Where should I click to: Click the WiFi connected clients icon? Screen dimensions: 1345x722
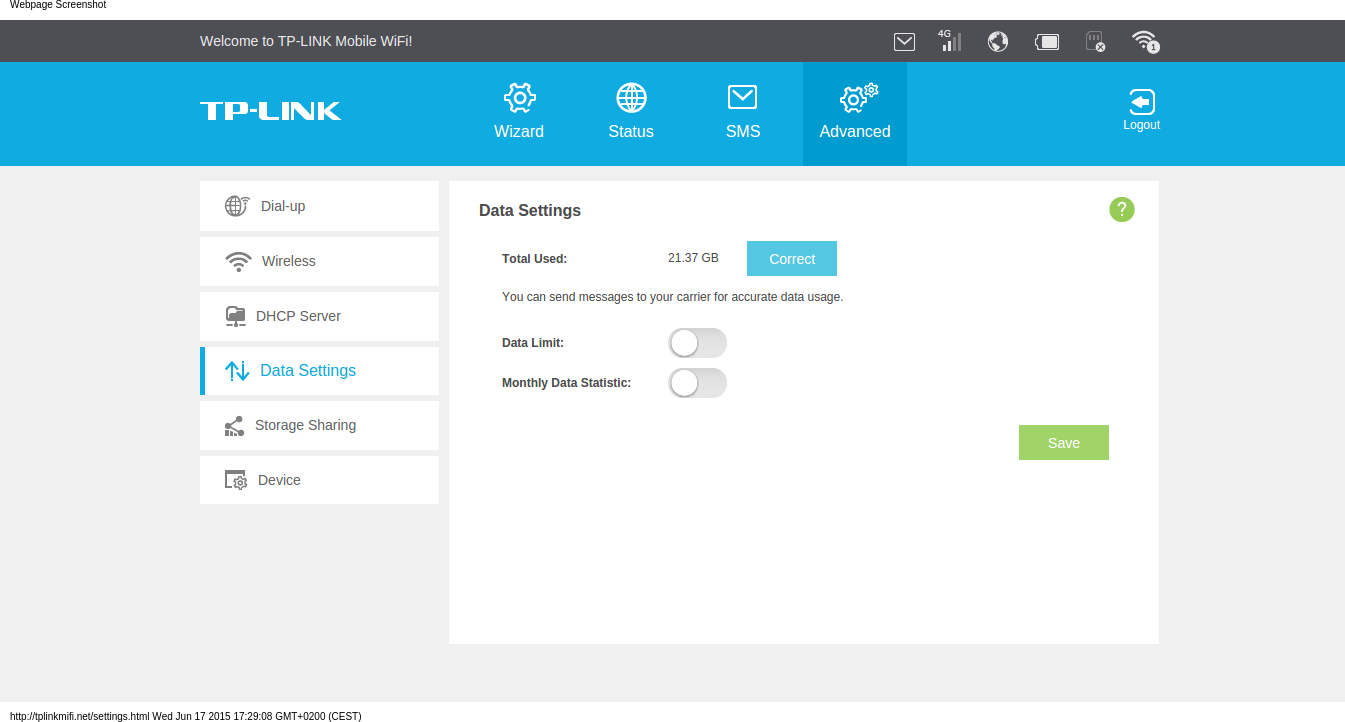point(1144,41)
